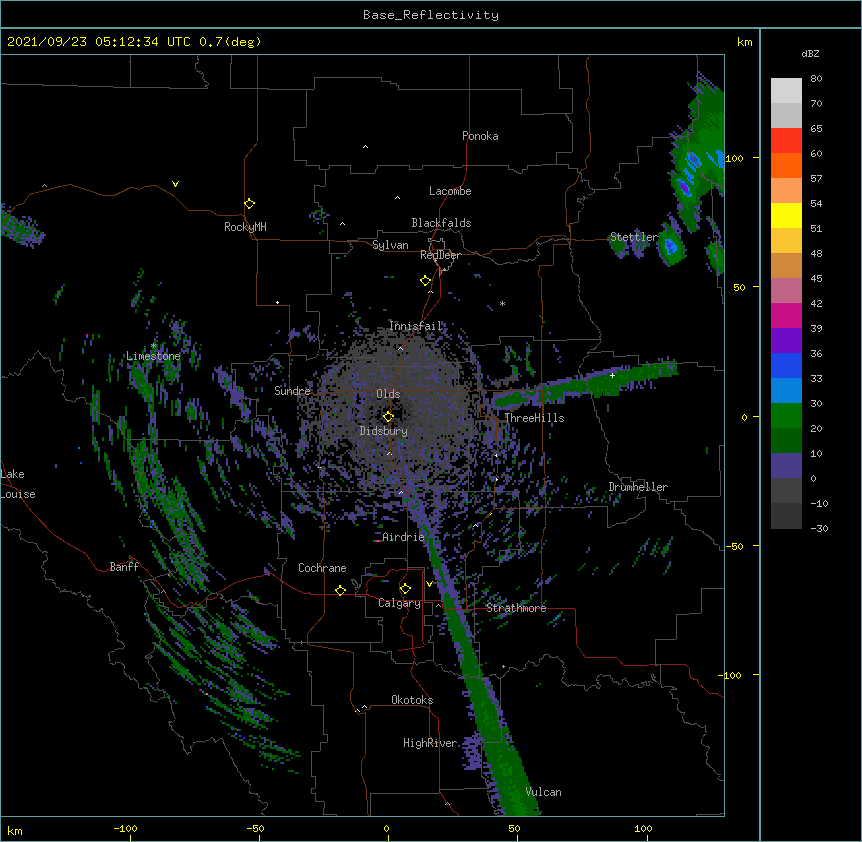Click the Didsbury city label
This screenshot has height=842, width=862.
384,431
